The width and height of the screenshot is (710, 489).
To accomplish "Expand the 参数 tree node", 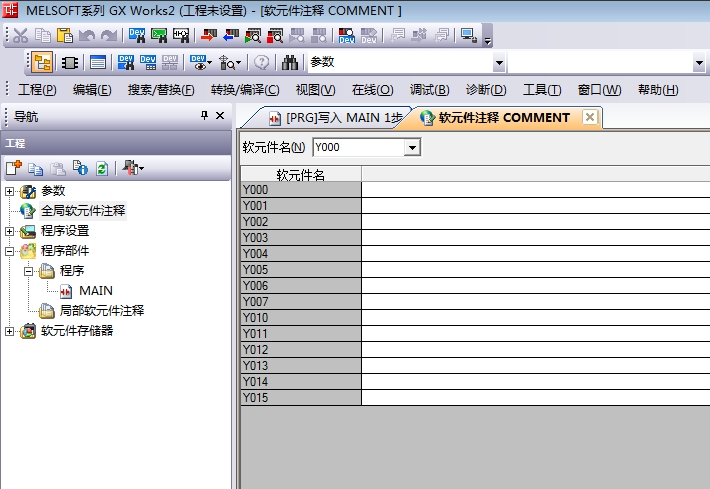I will (x=10, y=191).
